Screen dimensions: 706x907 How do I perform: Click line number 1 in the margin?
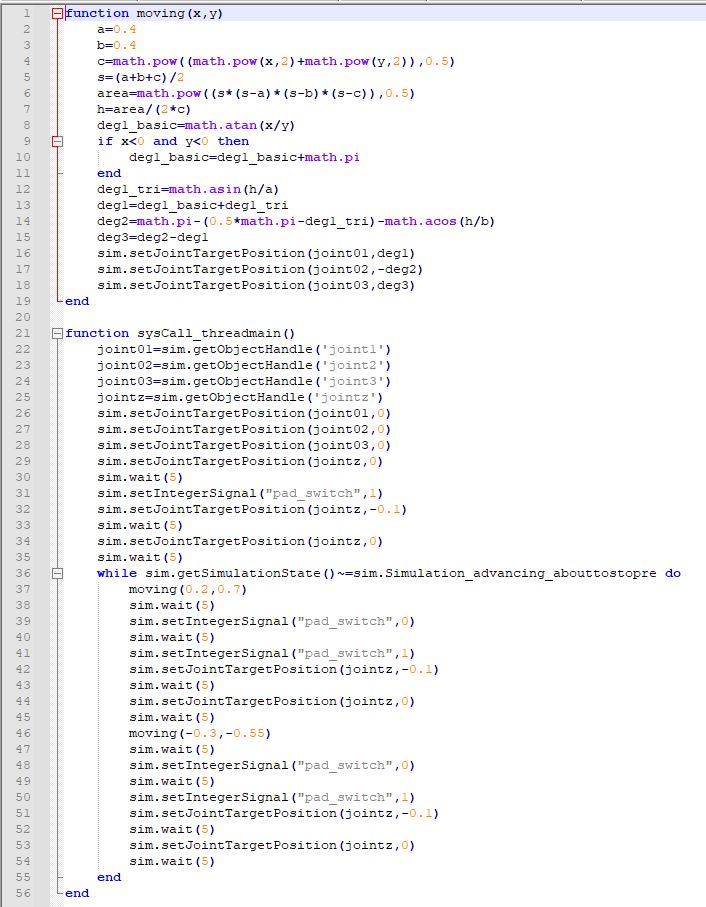[x=26, y=13]
